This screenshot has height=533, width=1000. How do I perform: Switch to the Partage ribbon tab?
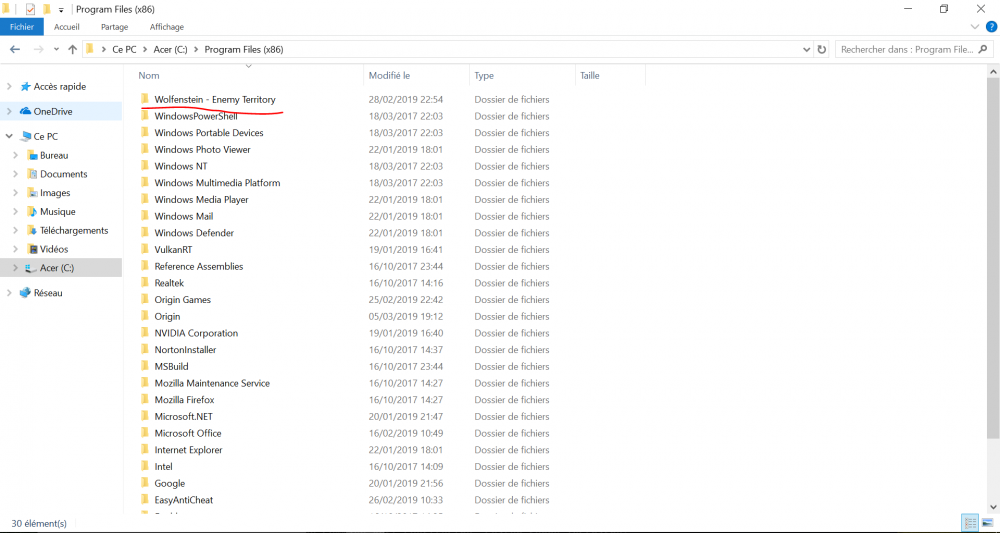[x=114, y=27]
